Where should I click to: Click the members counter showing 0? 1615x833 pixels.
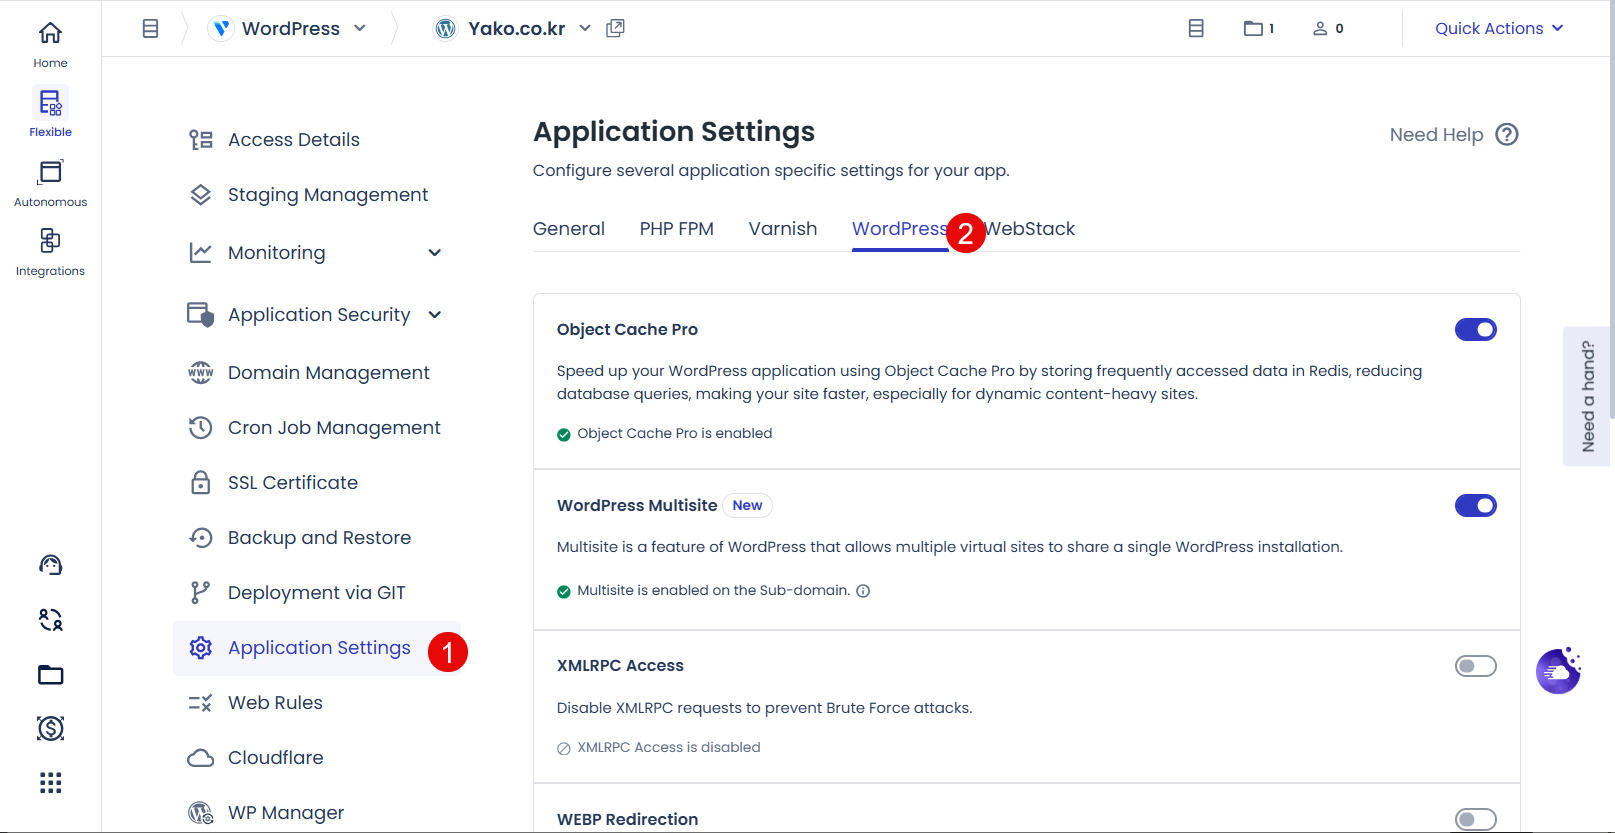[1328, 29]
